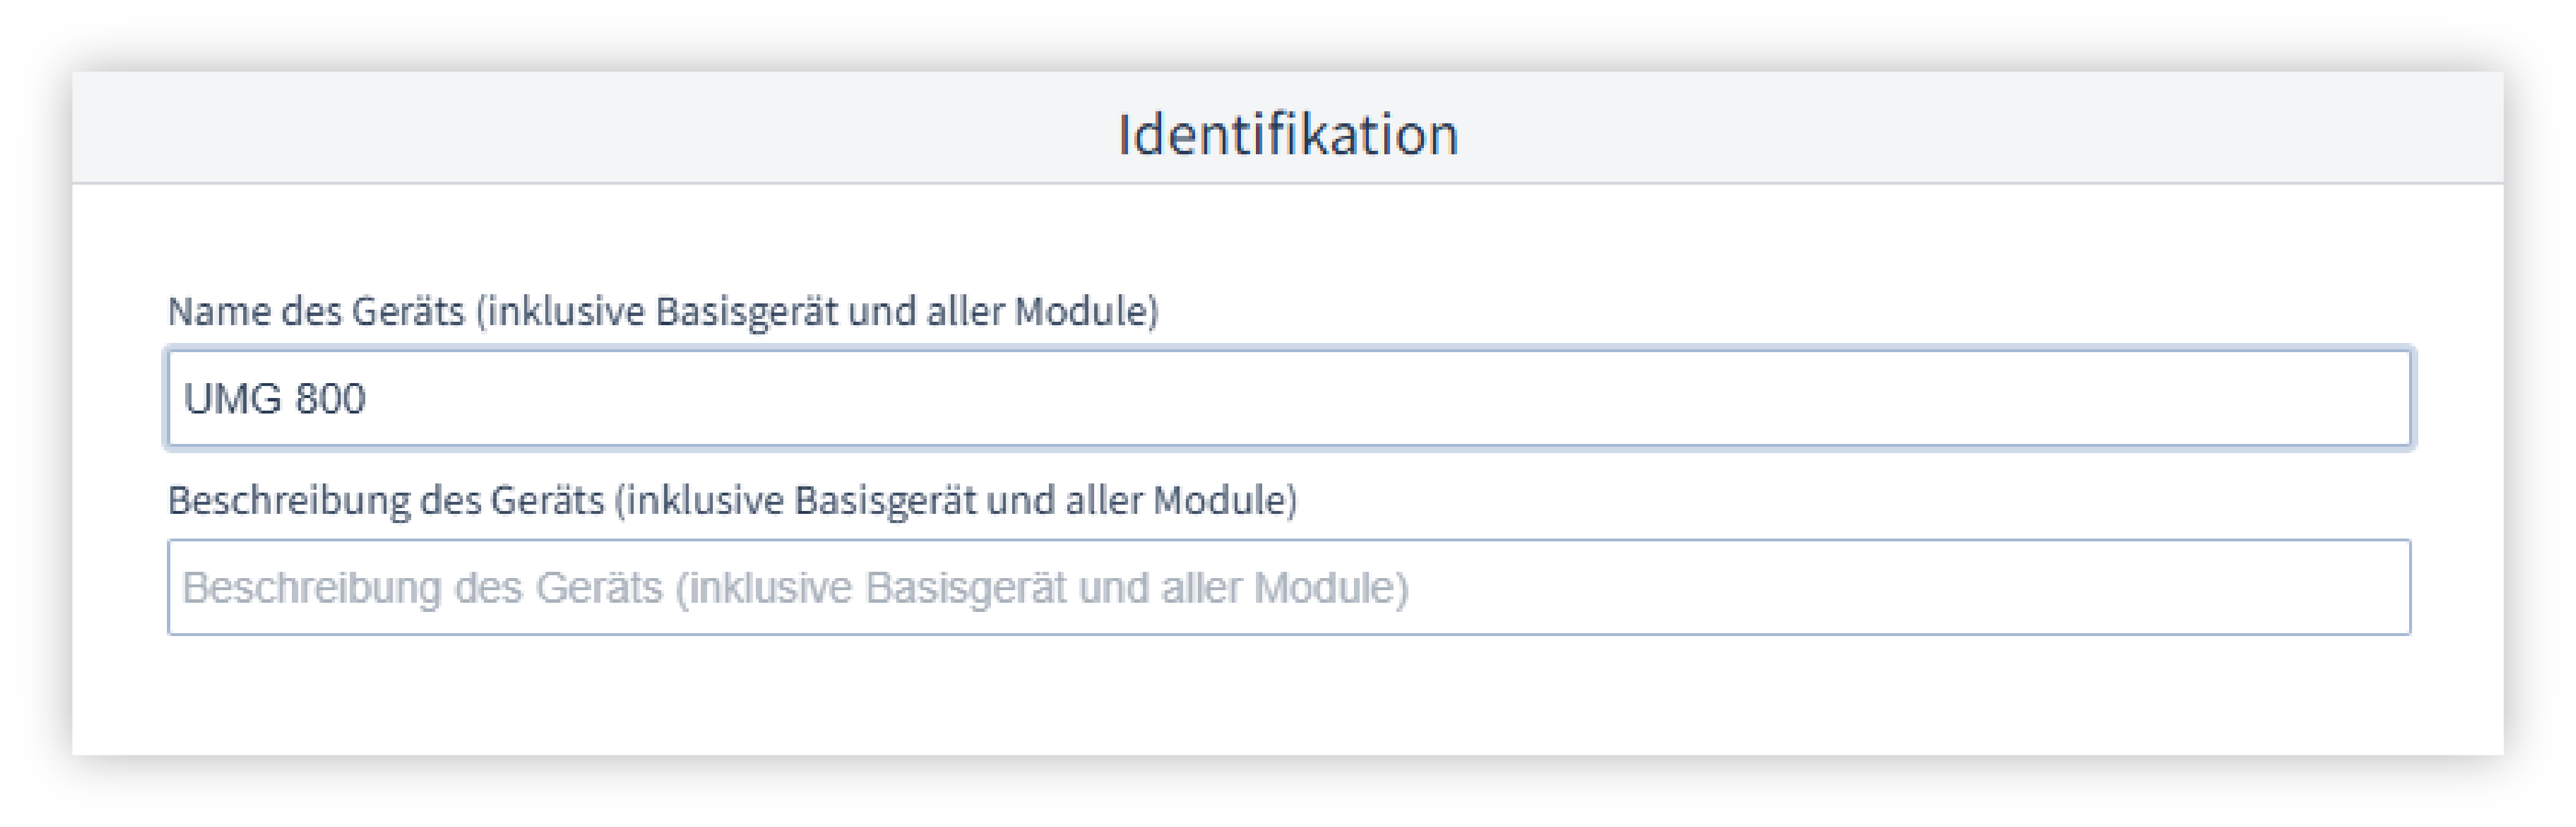Click "Module)" at end of description label
Viewport: 2576px width, 827px height.
pos(1225,500)
